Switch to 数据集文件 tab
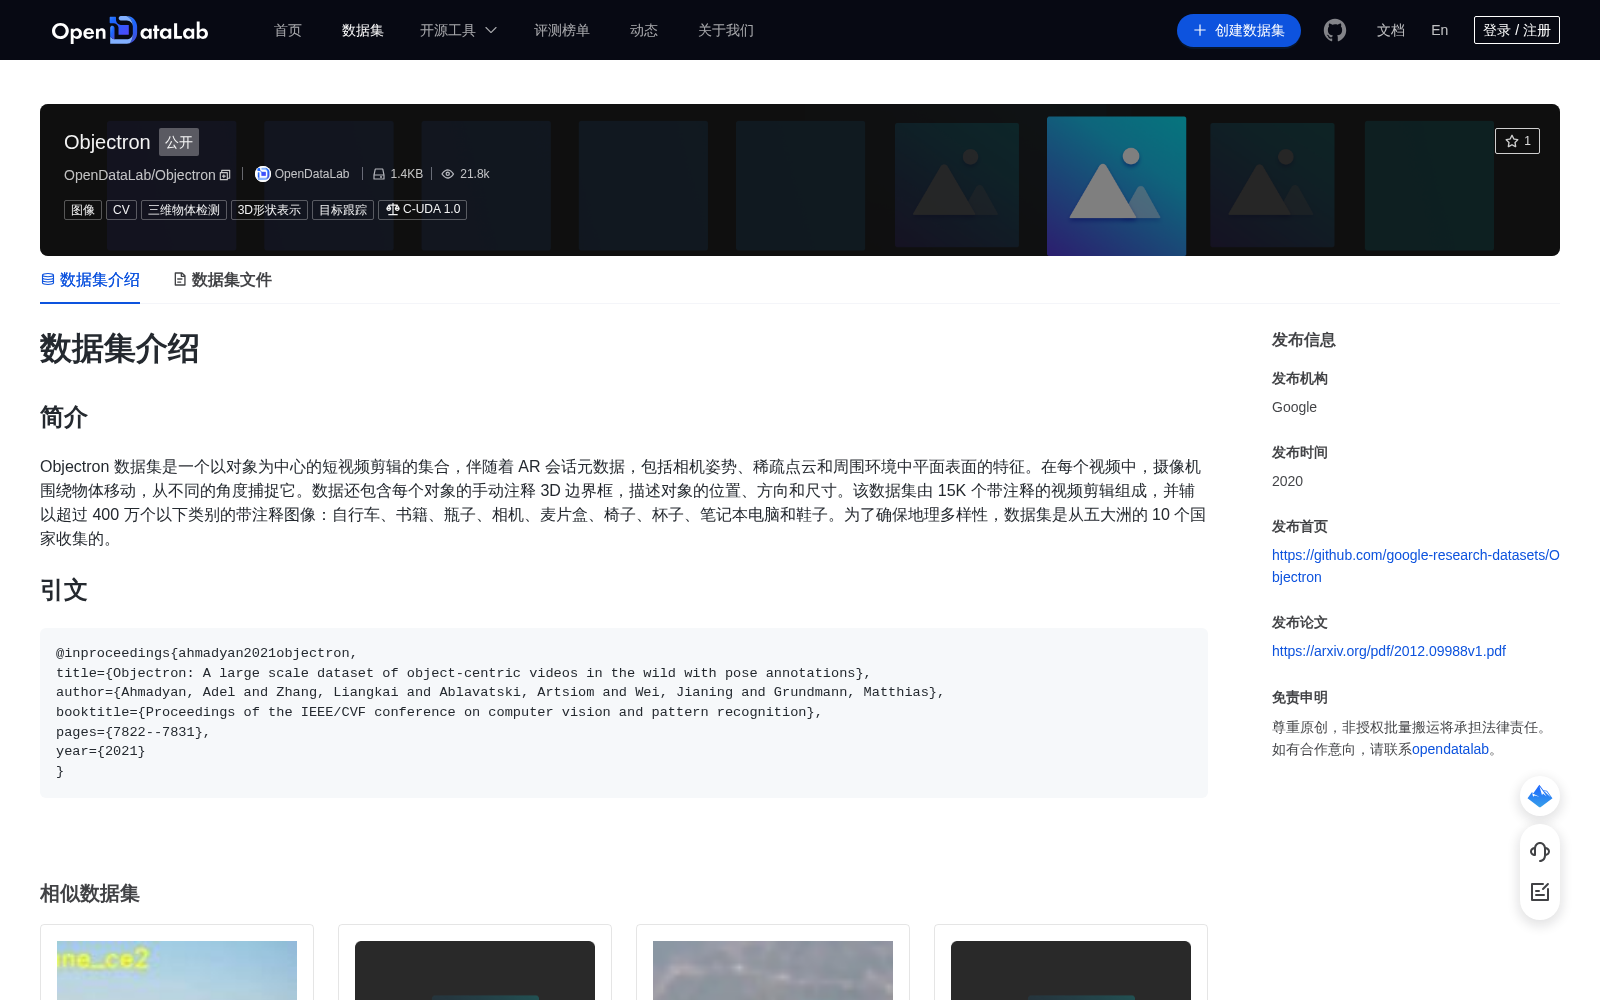The image size is (1600, 1000). [222, 280]
